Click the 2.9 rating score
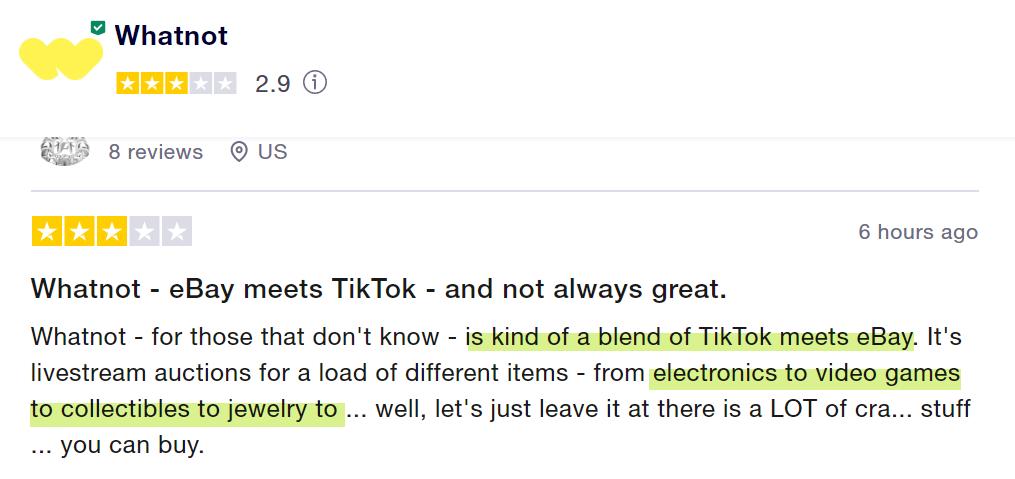Screen dimensions: 1015x479 [272, 84]
